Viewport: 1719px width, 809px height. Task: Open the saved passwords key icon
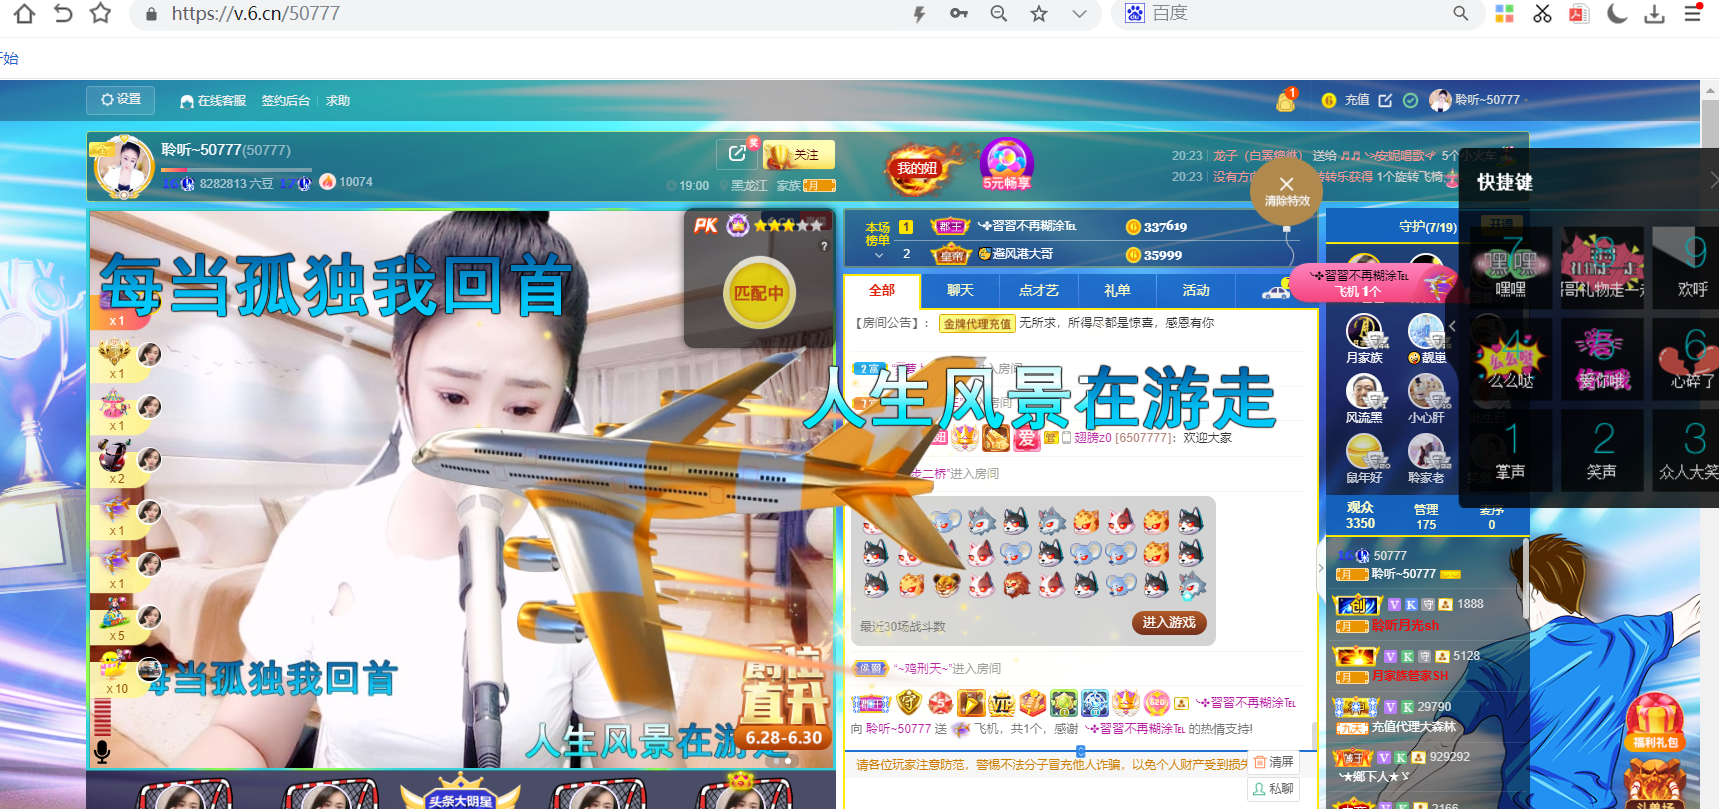coord(959,14)
